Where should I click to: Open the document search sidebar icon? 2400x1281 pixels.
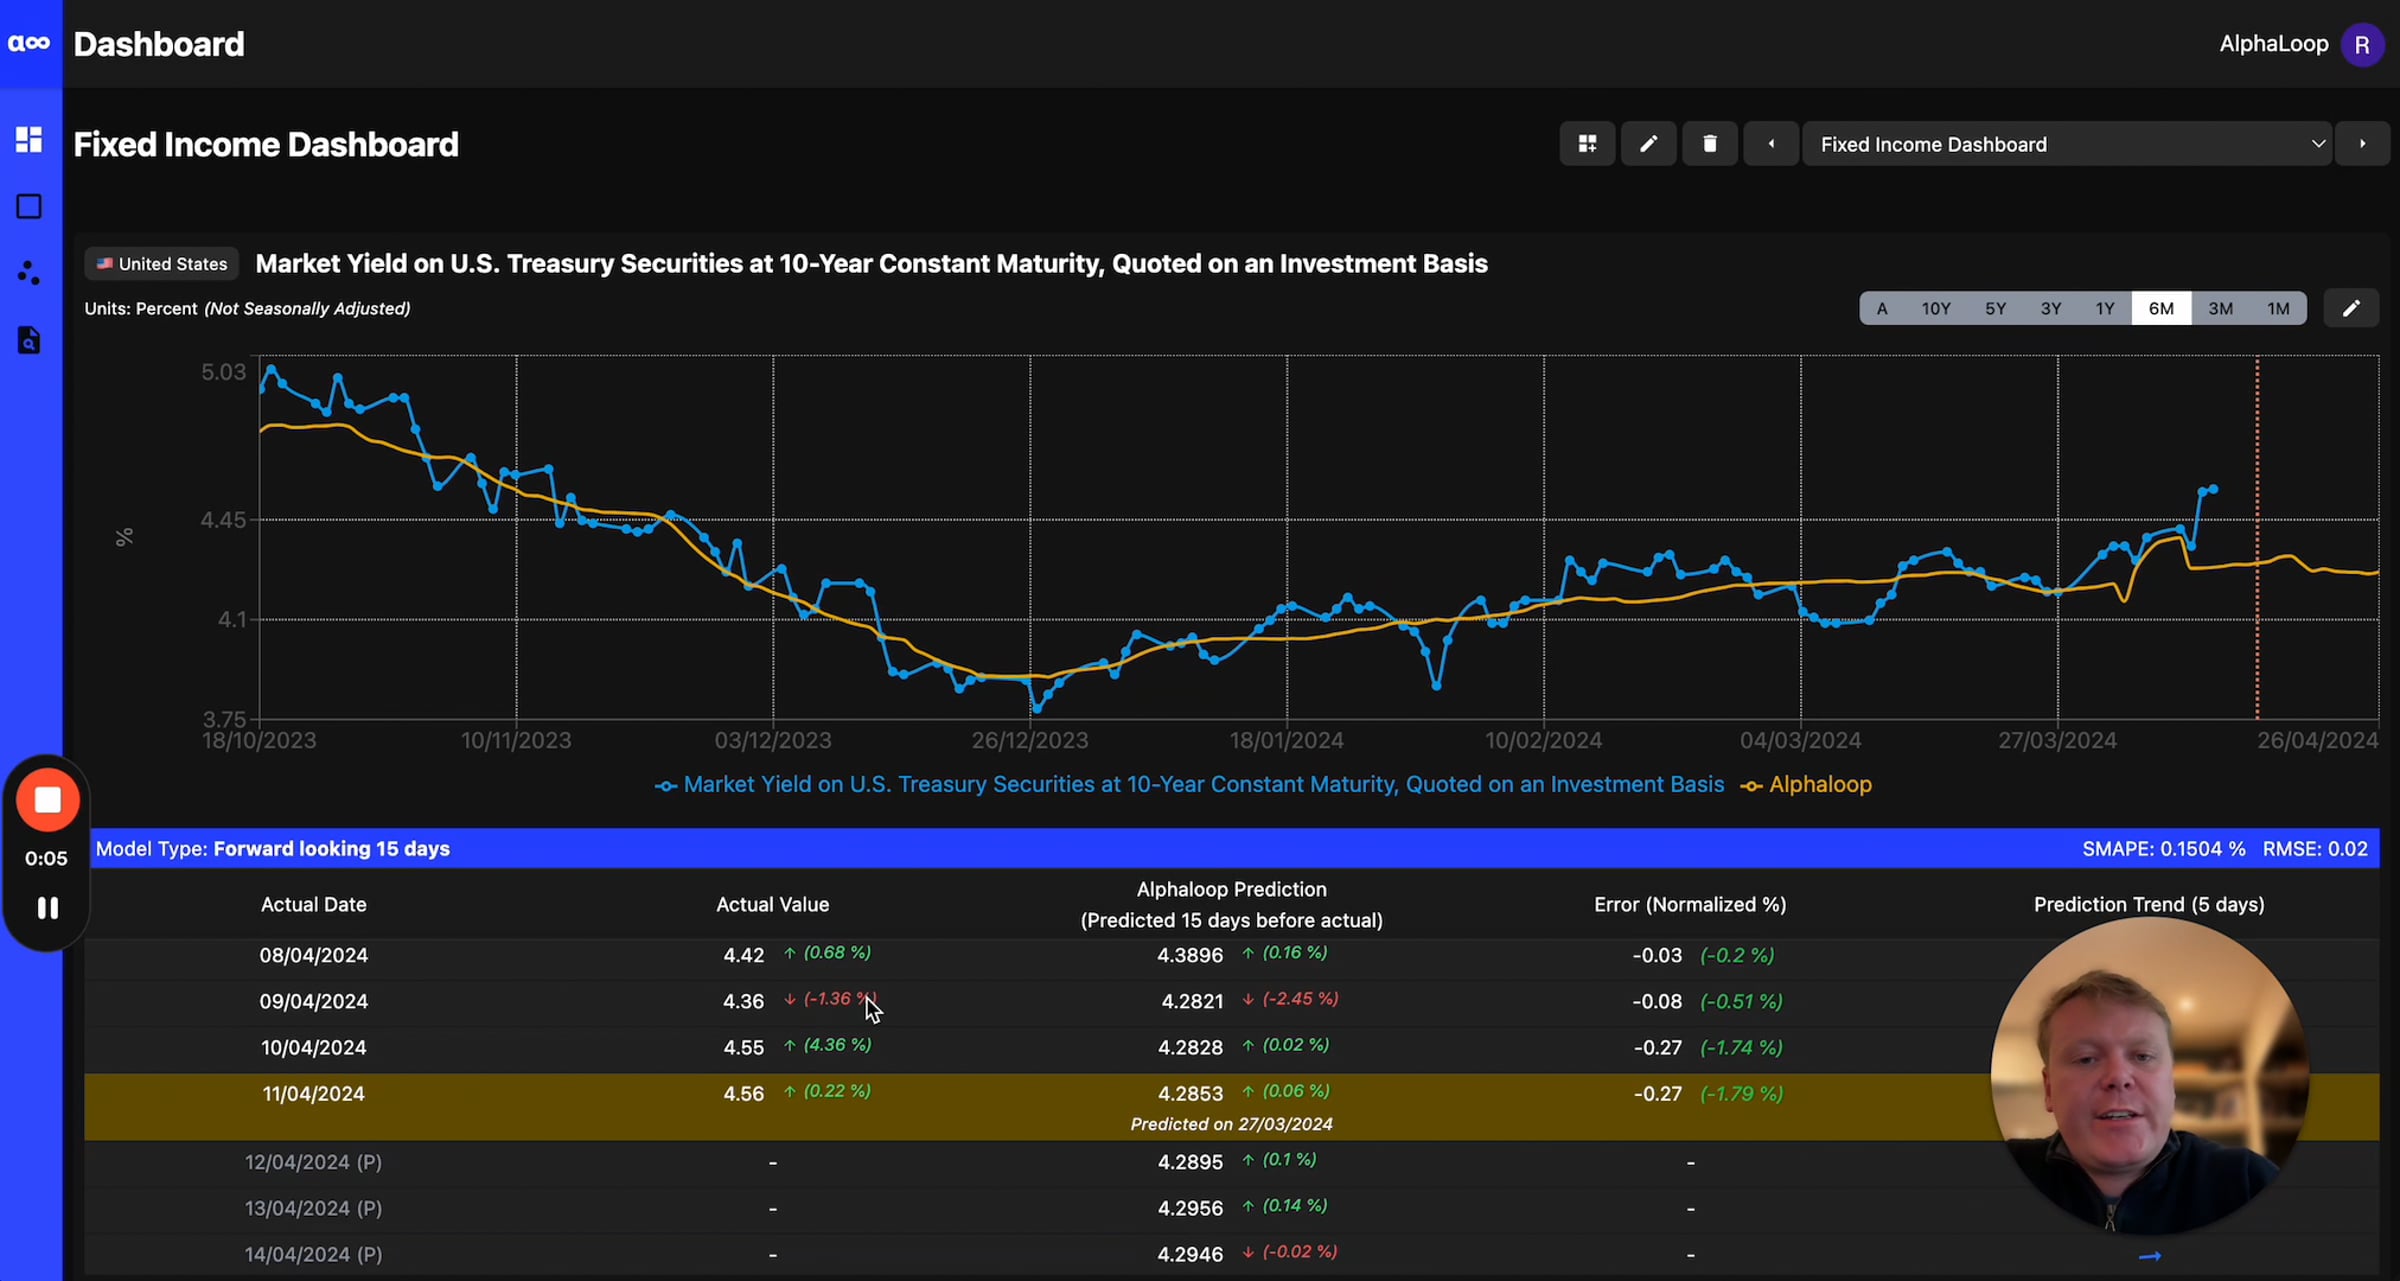(x=29, y=340)
